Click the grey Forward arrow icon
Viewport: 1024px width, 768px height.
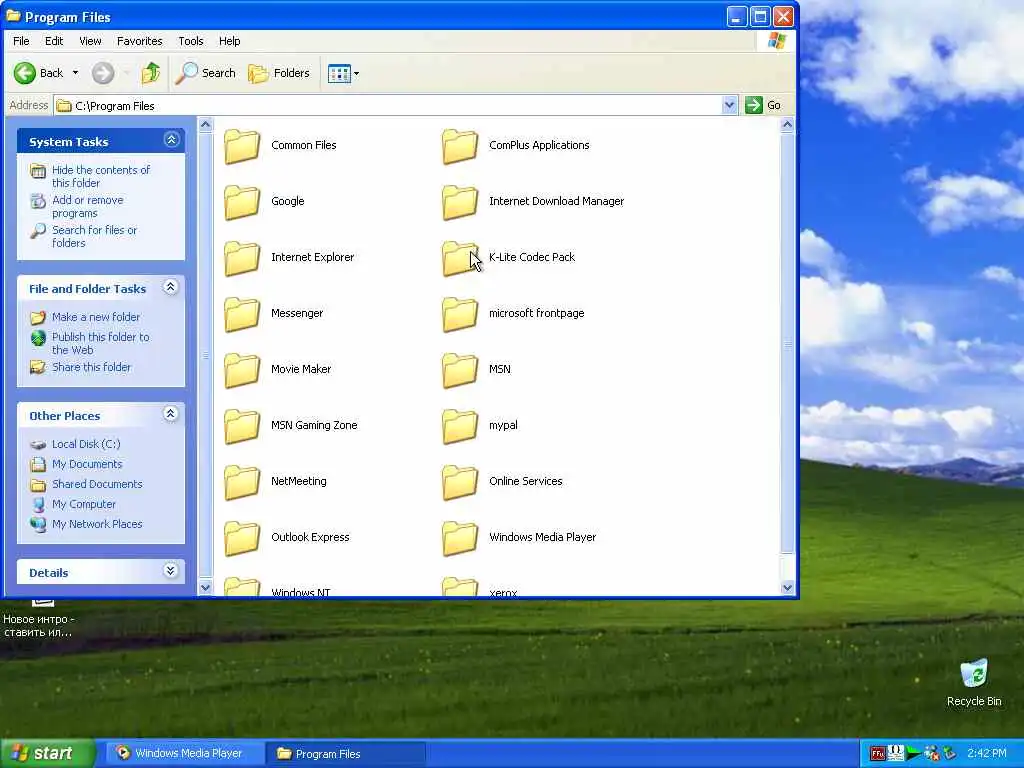[x=103, y=73]
